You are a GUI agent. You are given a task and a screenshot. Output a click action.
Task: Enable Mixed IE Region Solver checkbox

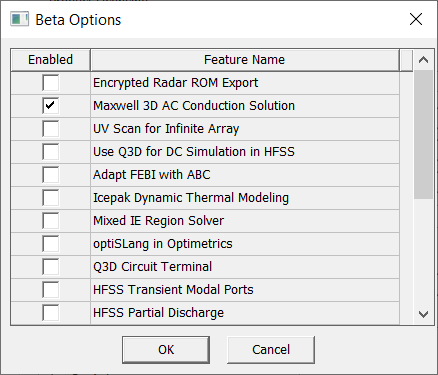[x=51, y=221]
